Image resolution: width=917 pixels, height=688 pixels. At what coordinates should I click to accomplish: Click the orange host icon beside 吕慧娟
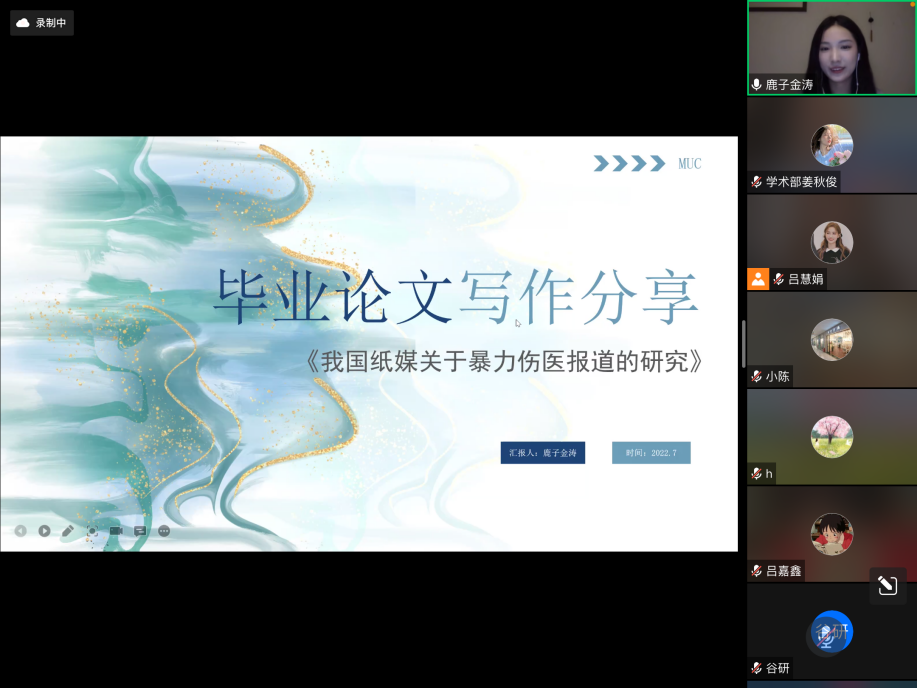[x=758, y=279]
